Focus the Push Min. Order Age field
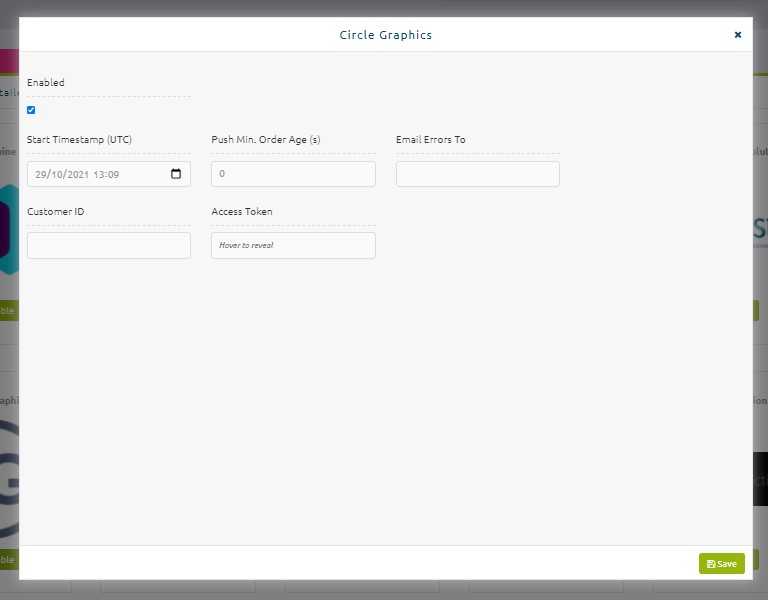This screenshot has height=600, width=768. click(293, 174)
